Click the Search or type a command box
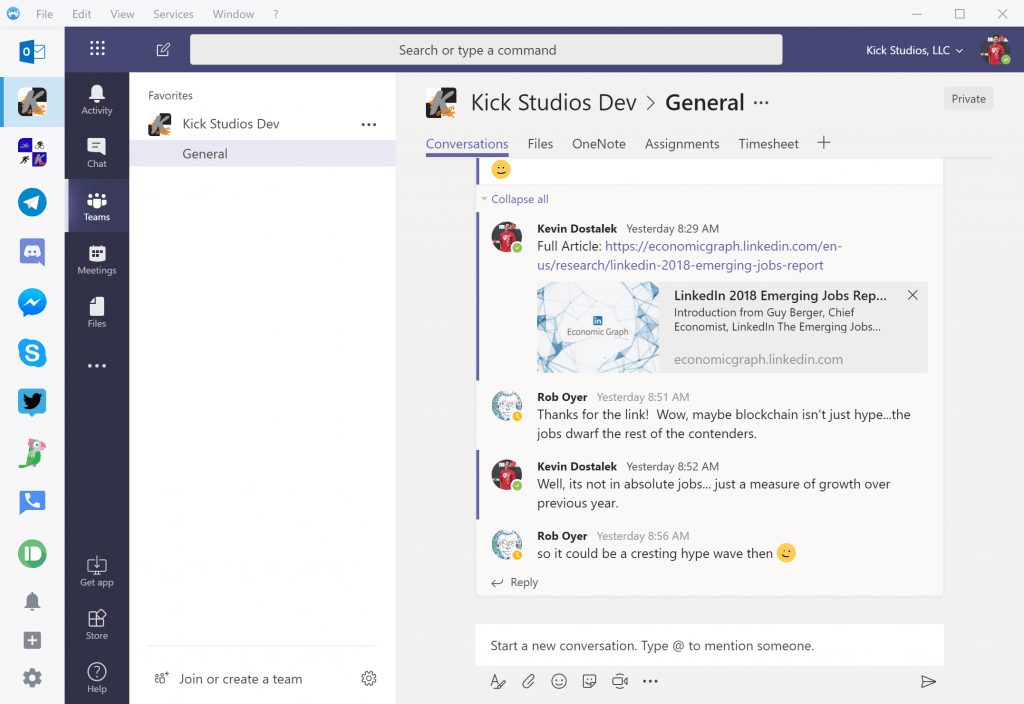This screenshot has height=704, width=1024. tap(486, 50)
